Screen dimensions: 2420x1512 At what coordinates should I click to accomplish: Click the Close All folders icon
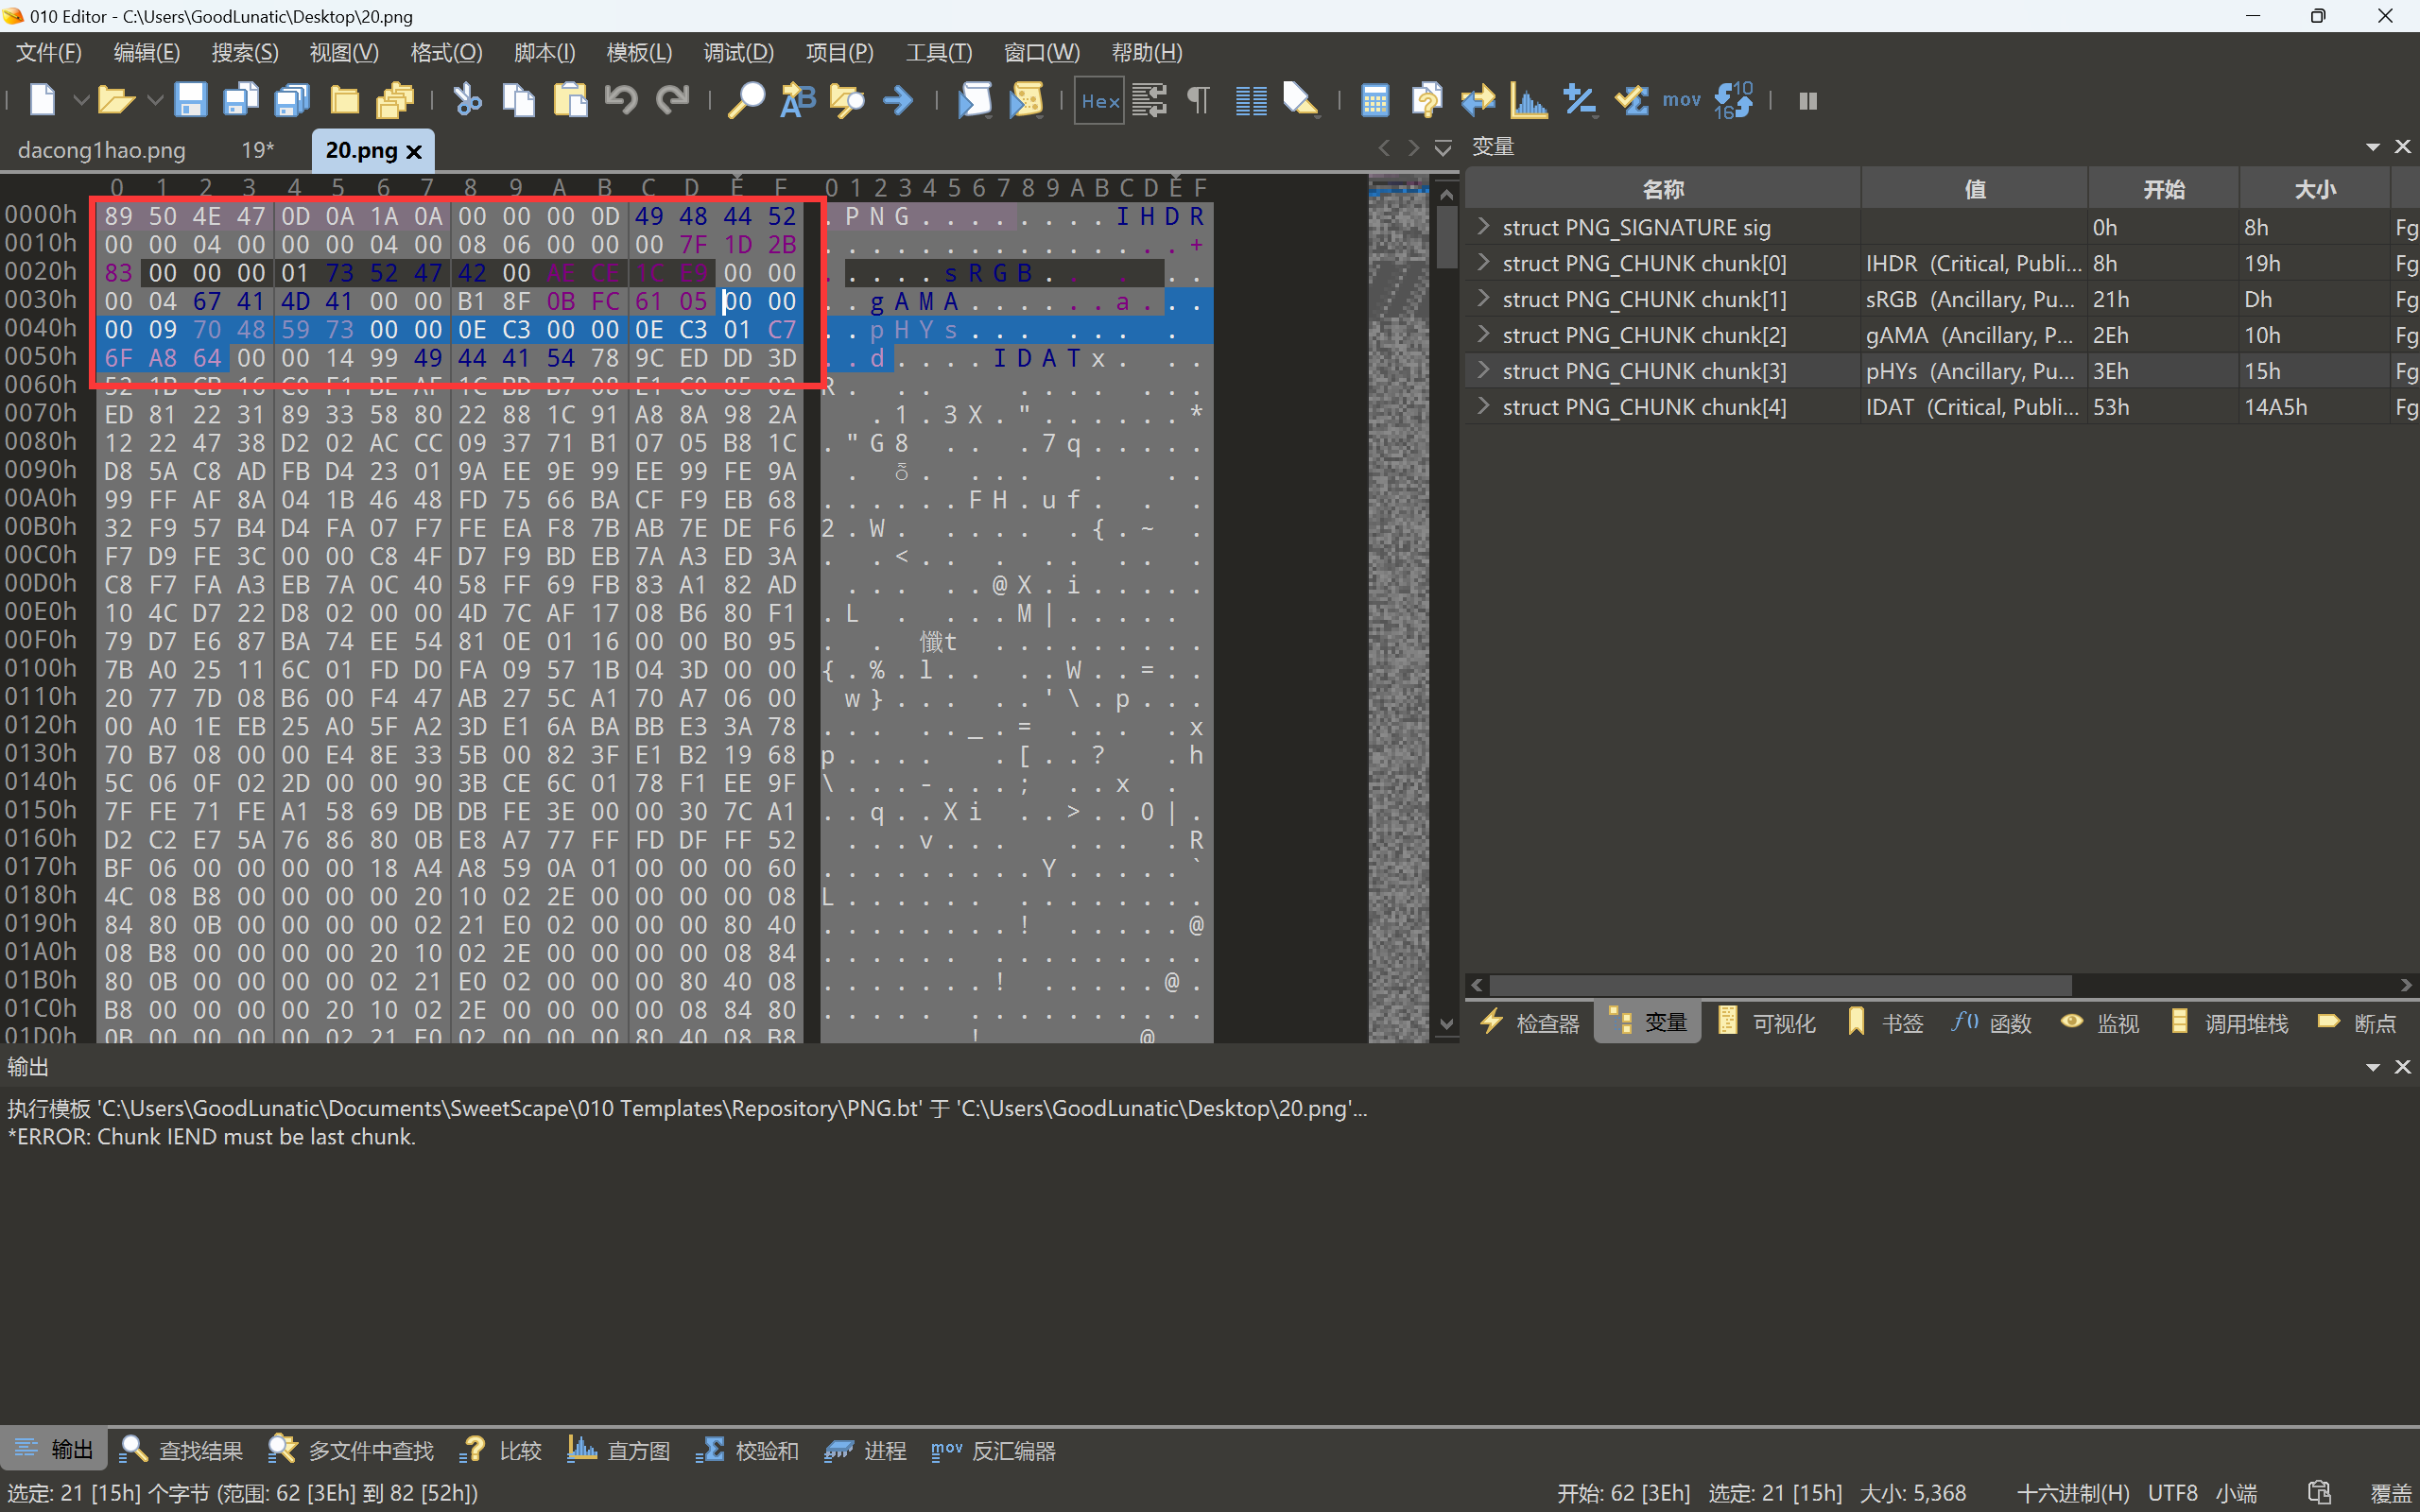coord(395,100)
